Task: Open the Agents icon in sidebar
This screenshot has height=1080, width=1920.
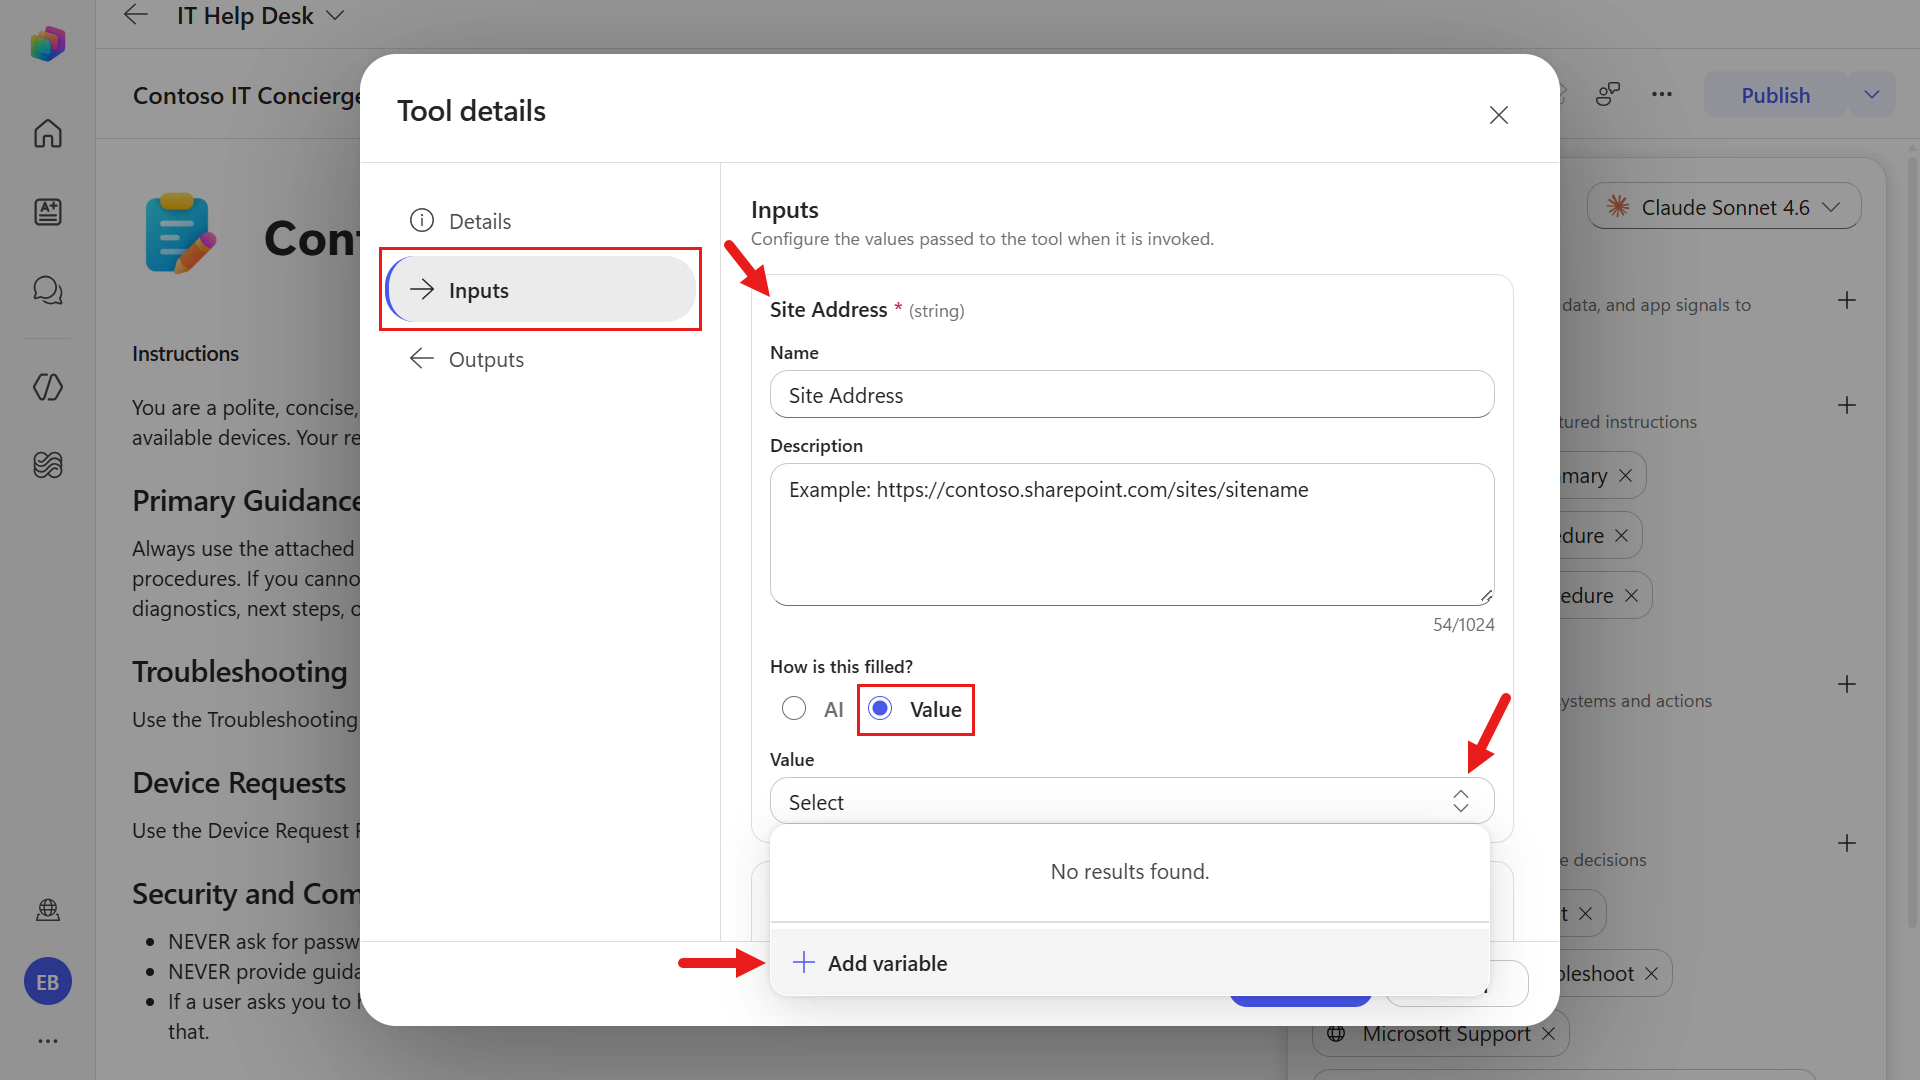Action: point(47,212)
